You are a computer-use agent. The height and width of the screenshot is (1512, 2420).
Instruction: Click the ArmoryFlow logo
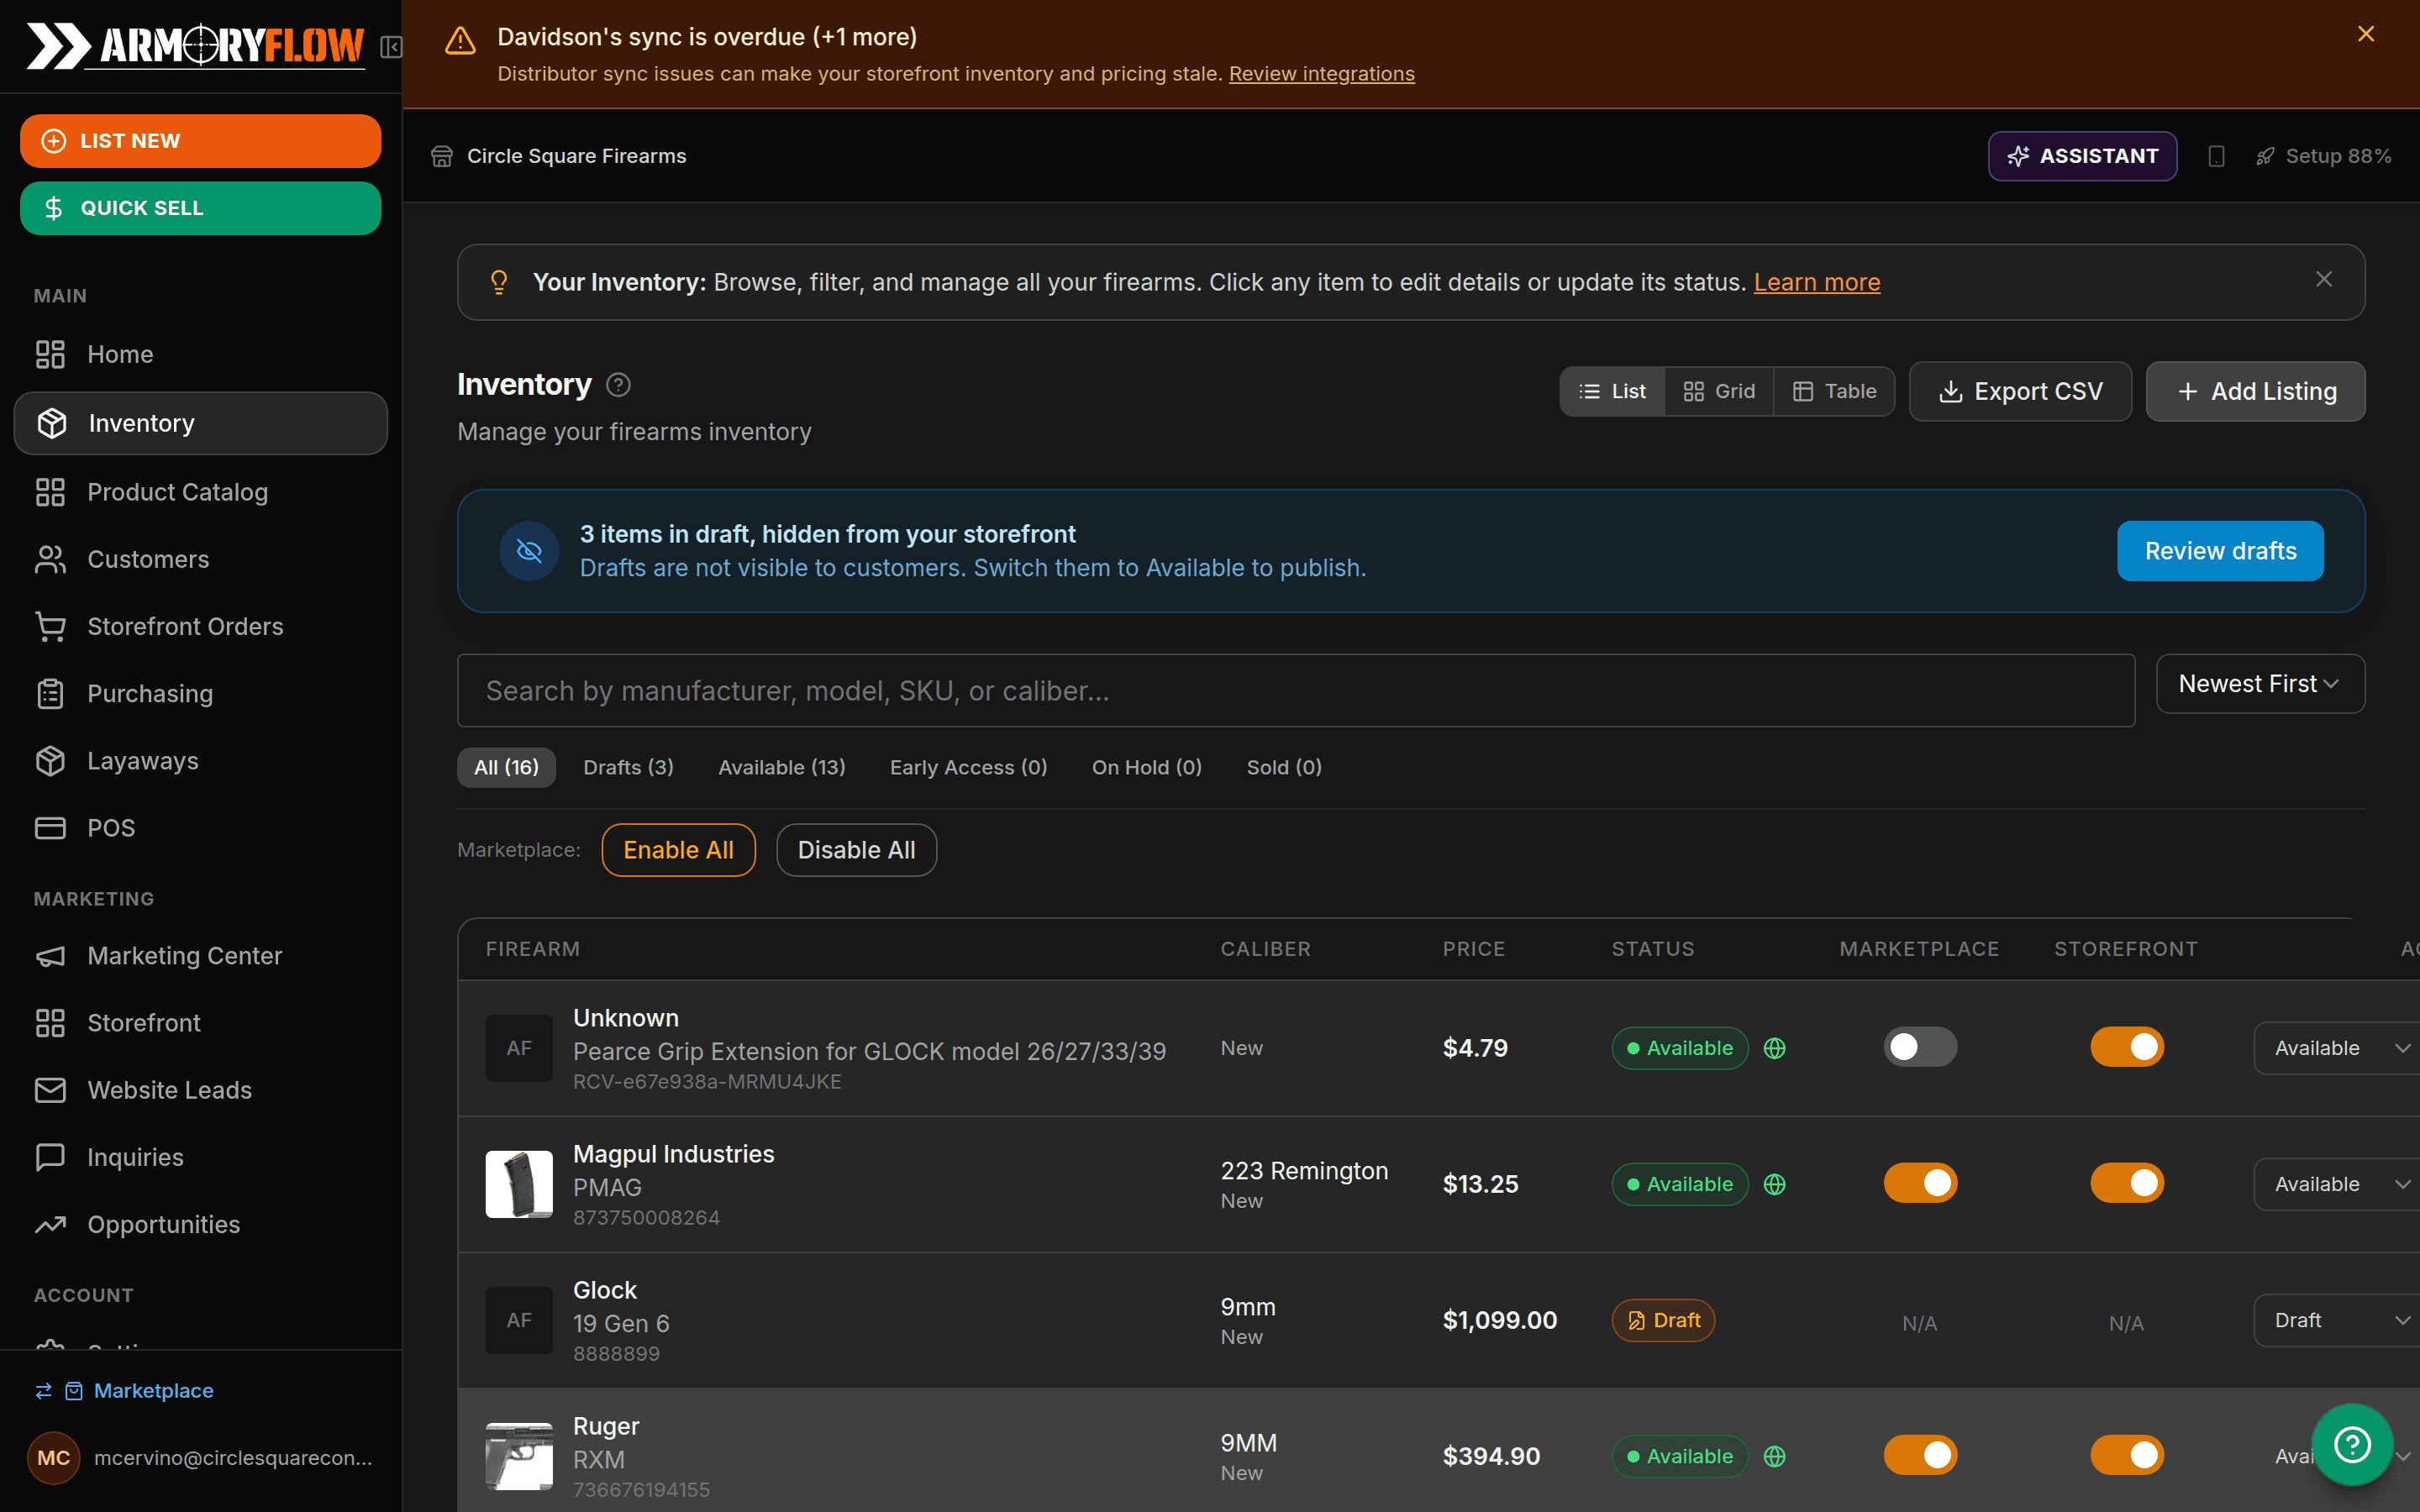[196, 46]
